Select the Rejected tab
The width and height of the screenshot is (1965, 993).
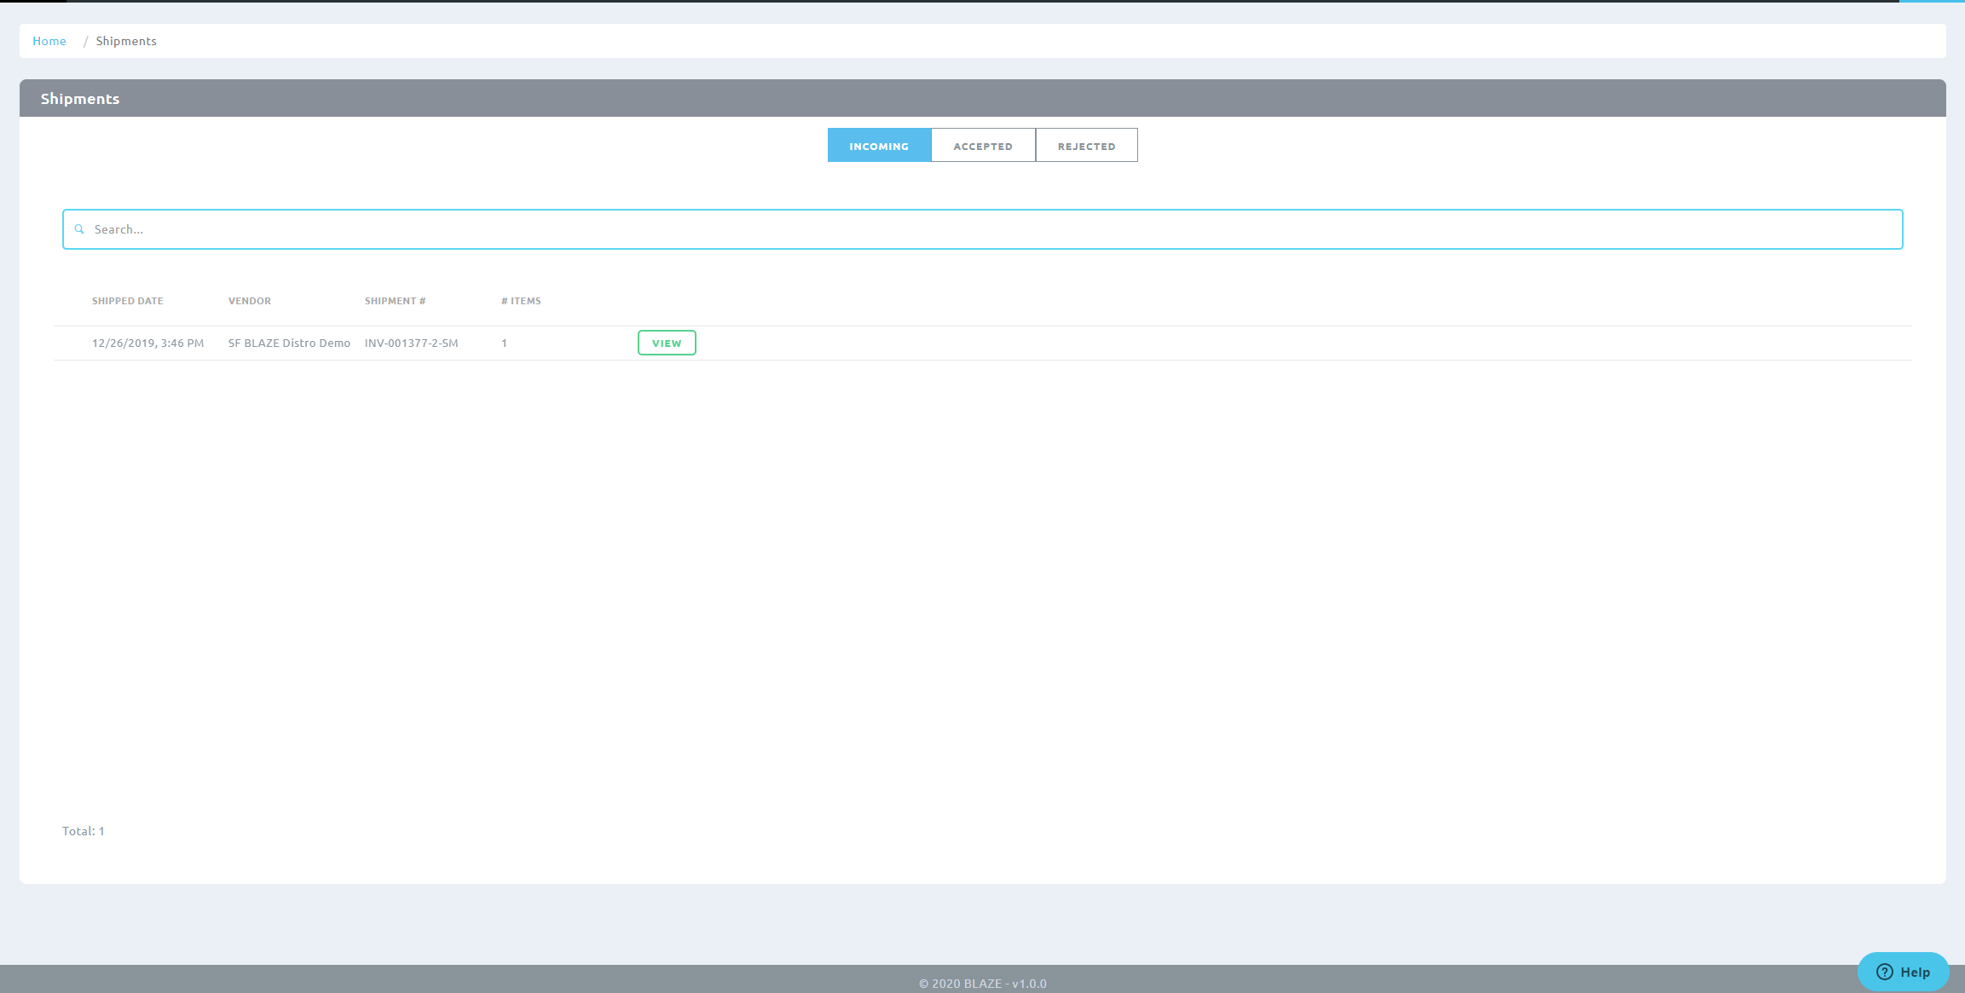click(x=1086, y=146)
